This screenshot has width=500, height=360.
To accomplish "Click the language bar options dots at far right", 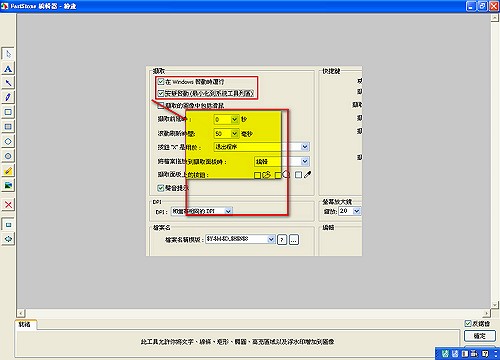I will click(496, 354).
